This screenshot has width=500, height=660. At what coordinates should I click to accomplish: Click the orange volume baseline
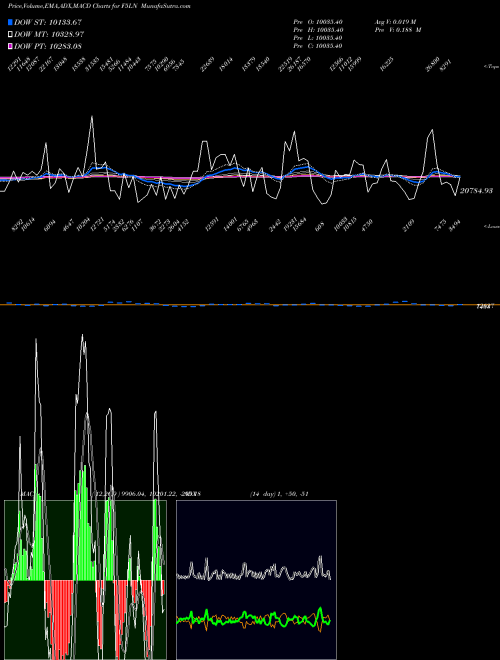250,304
